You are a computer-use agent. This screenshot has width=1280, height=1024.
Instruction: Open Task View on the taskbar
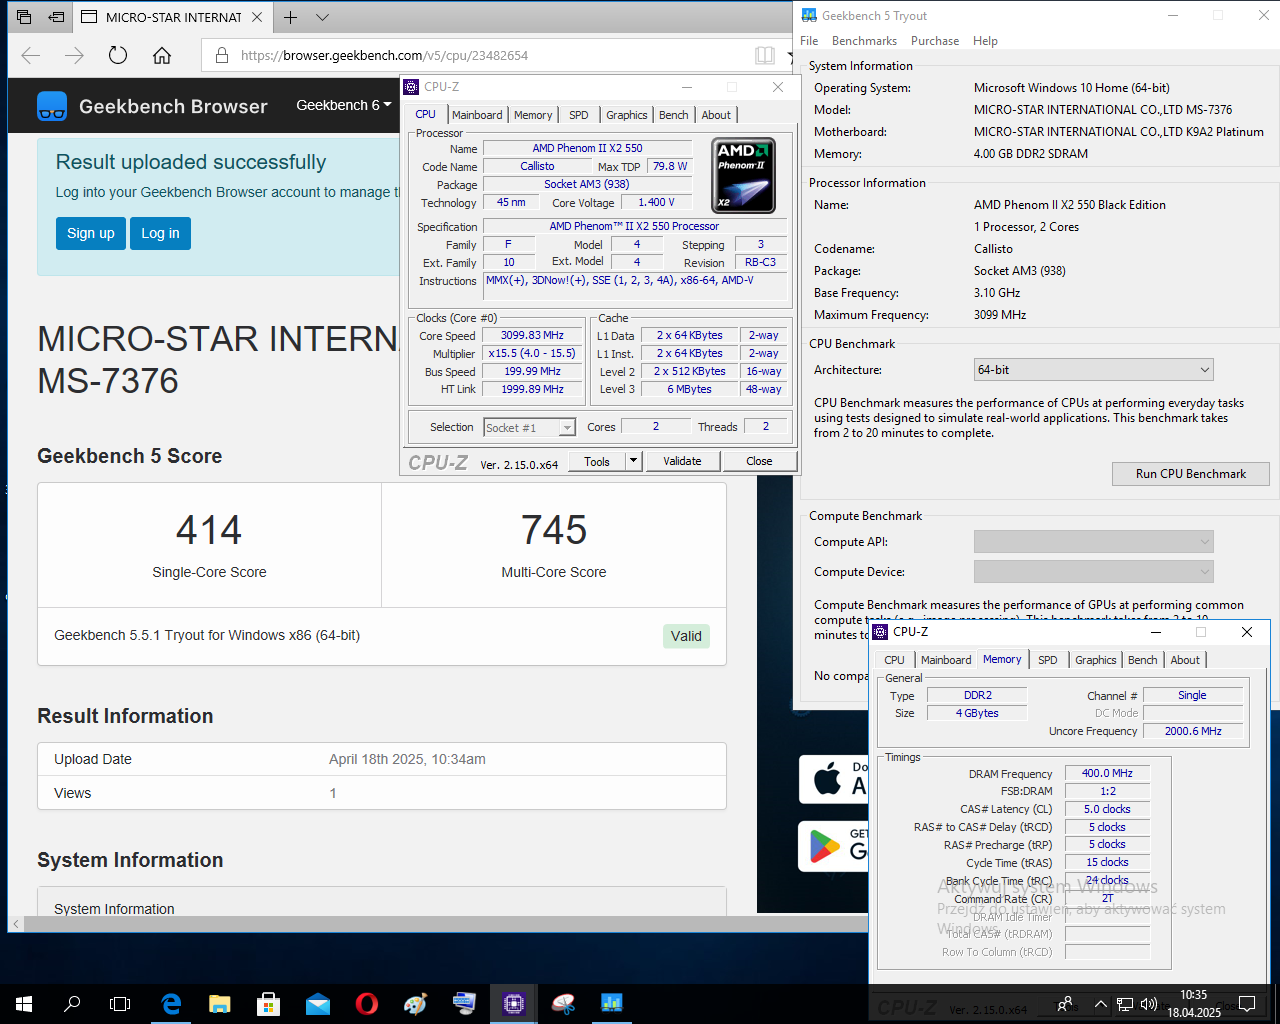point(120,1004)
